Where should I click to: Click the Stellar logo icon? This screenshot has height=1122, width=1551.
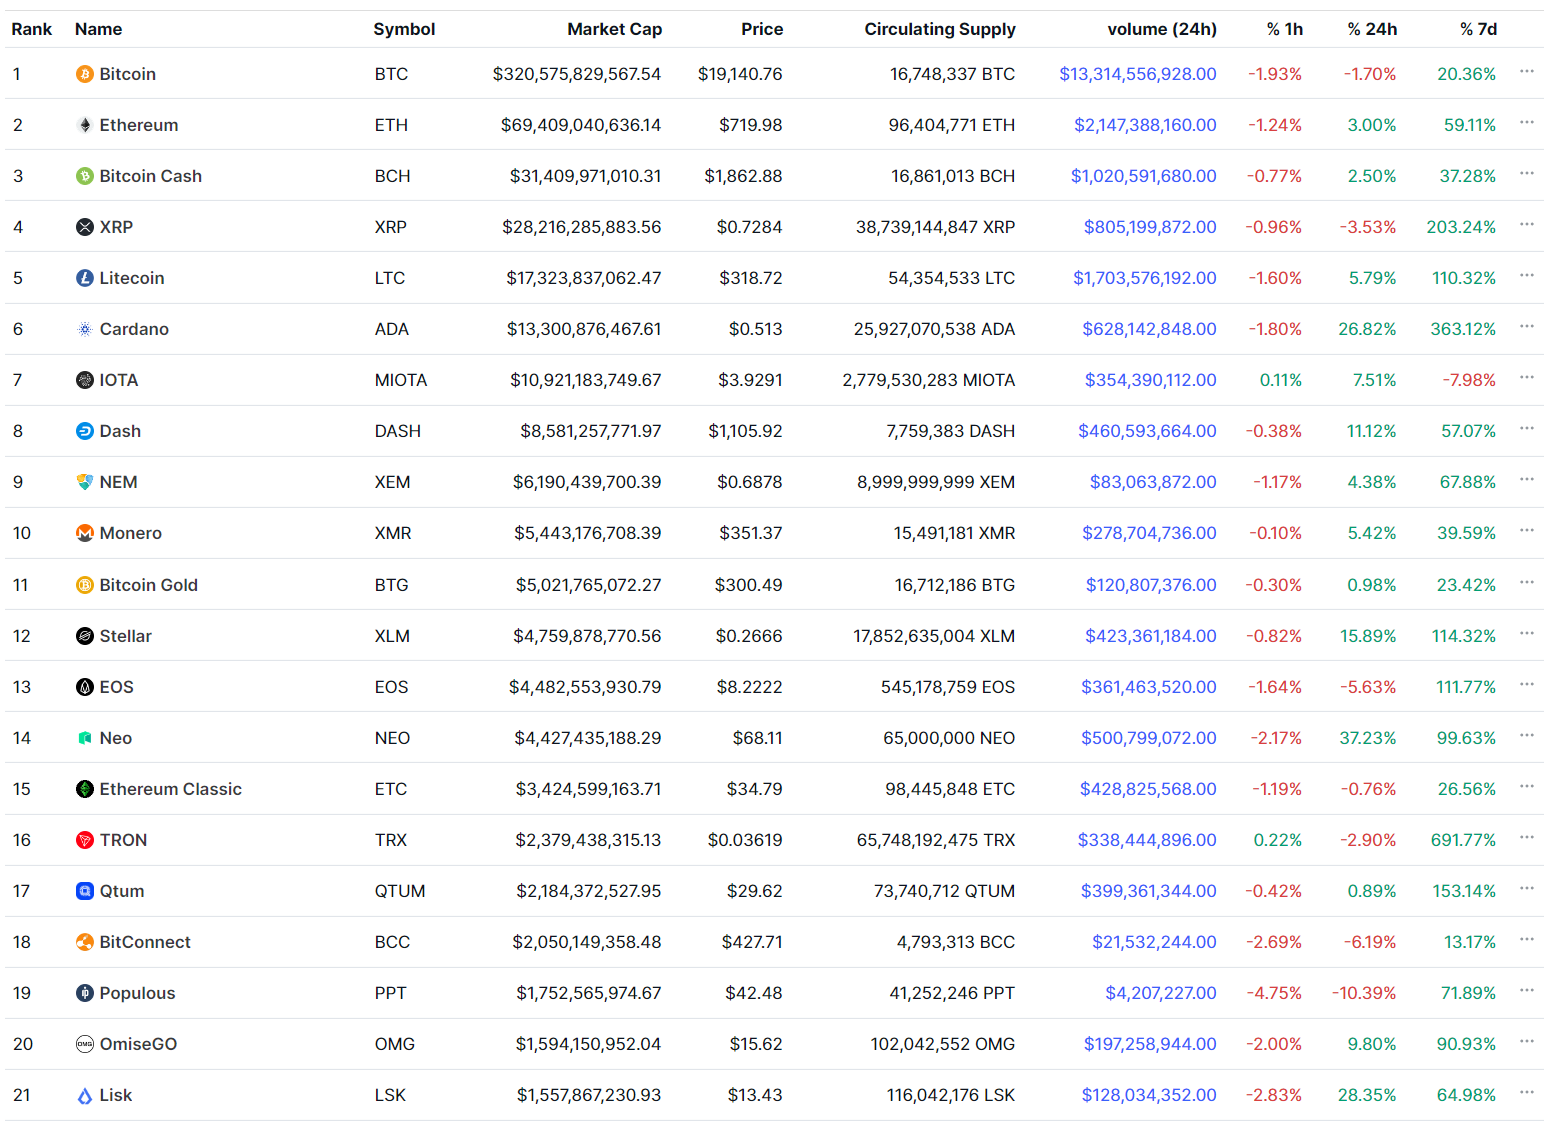click(x=85, y=636)
